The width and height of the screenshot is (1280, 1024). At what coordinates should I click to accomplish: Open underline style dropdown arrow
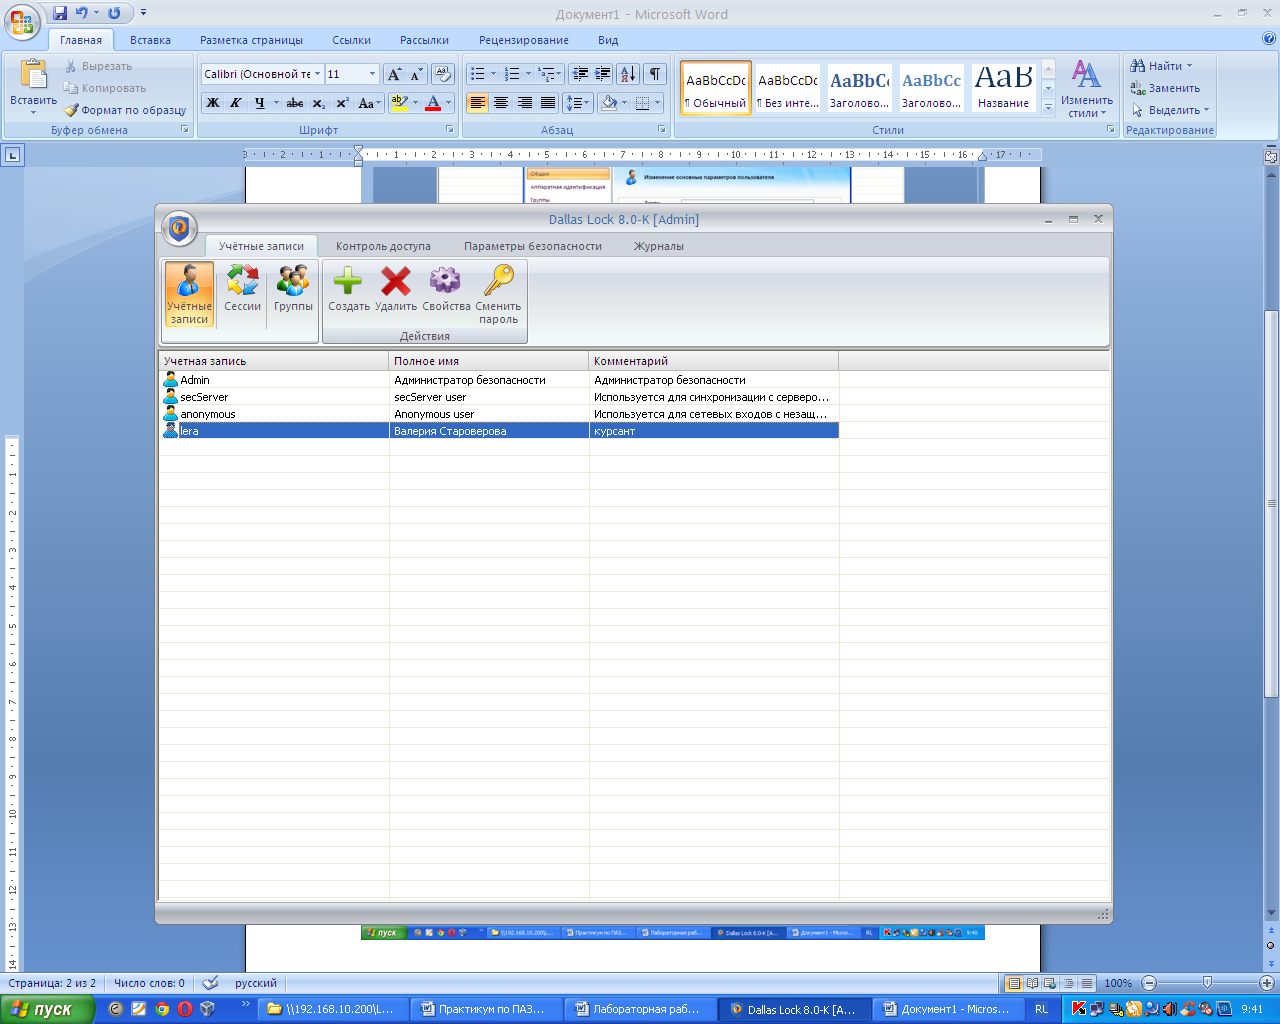277,102
